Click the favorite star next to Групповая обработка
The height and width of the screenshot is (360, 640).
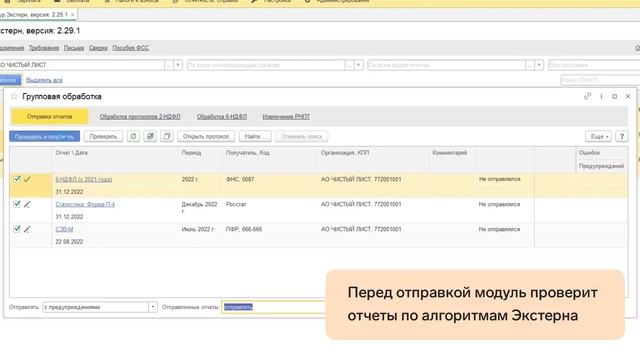click(x=14, y=97)
